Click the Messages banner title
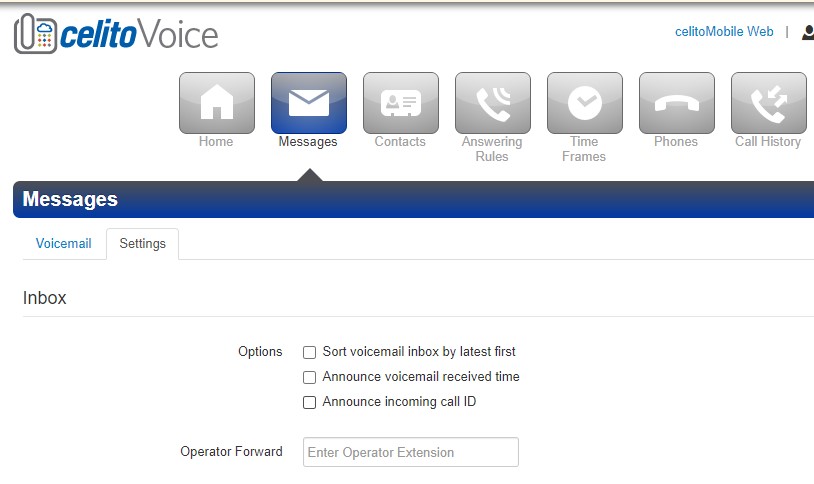This screenshot has width=814, height=484. tap(70, 199)
